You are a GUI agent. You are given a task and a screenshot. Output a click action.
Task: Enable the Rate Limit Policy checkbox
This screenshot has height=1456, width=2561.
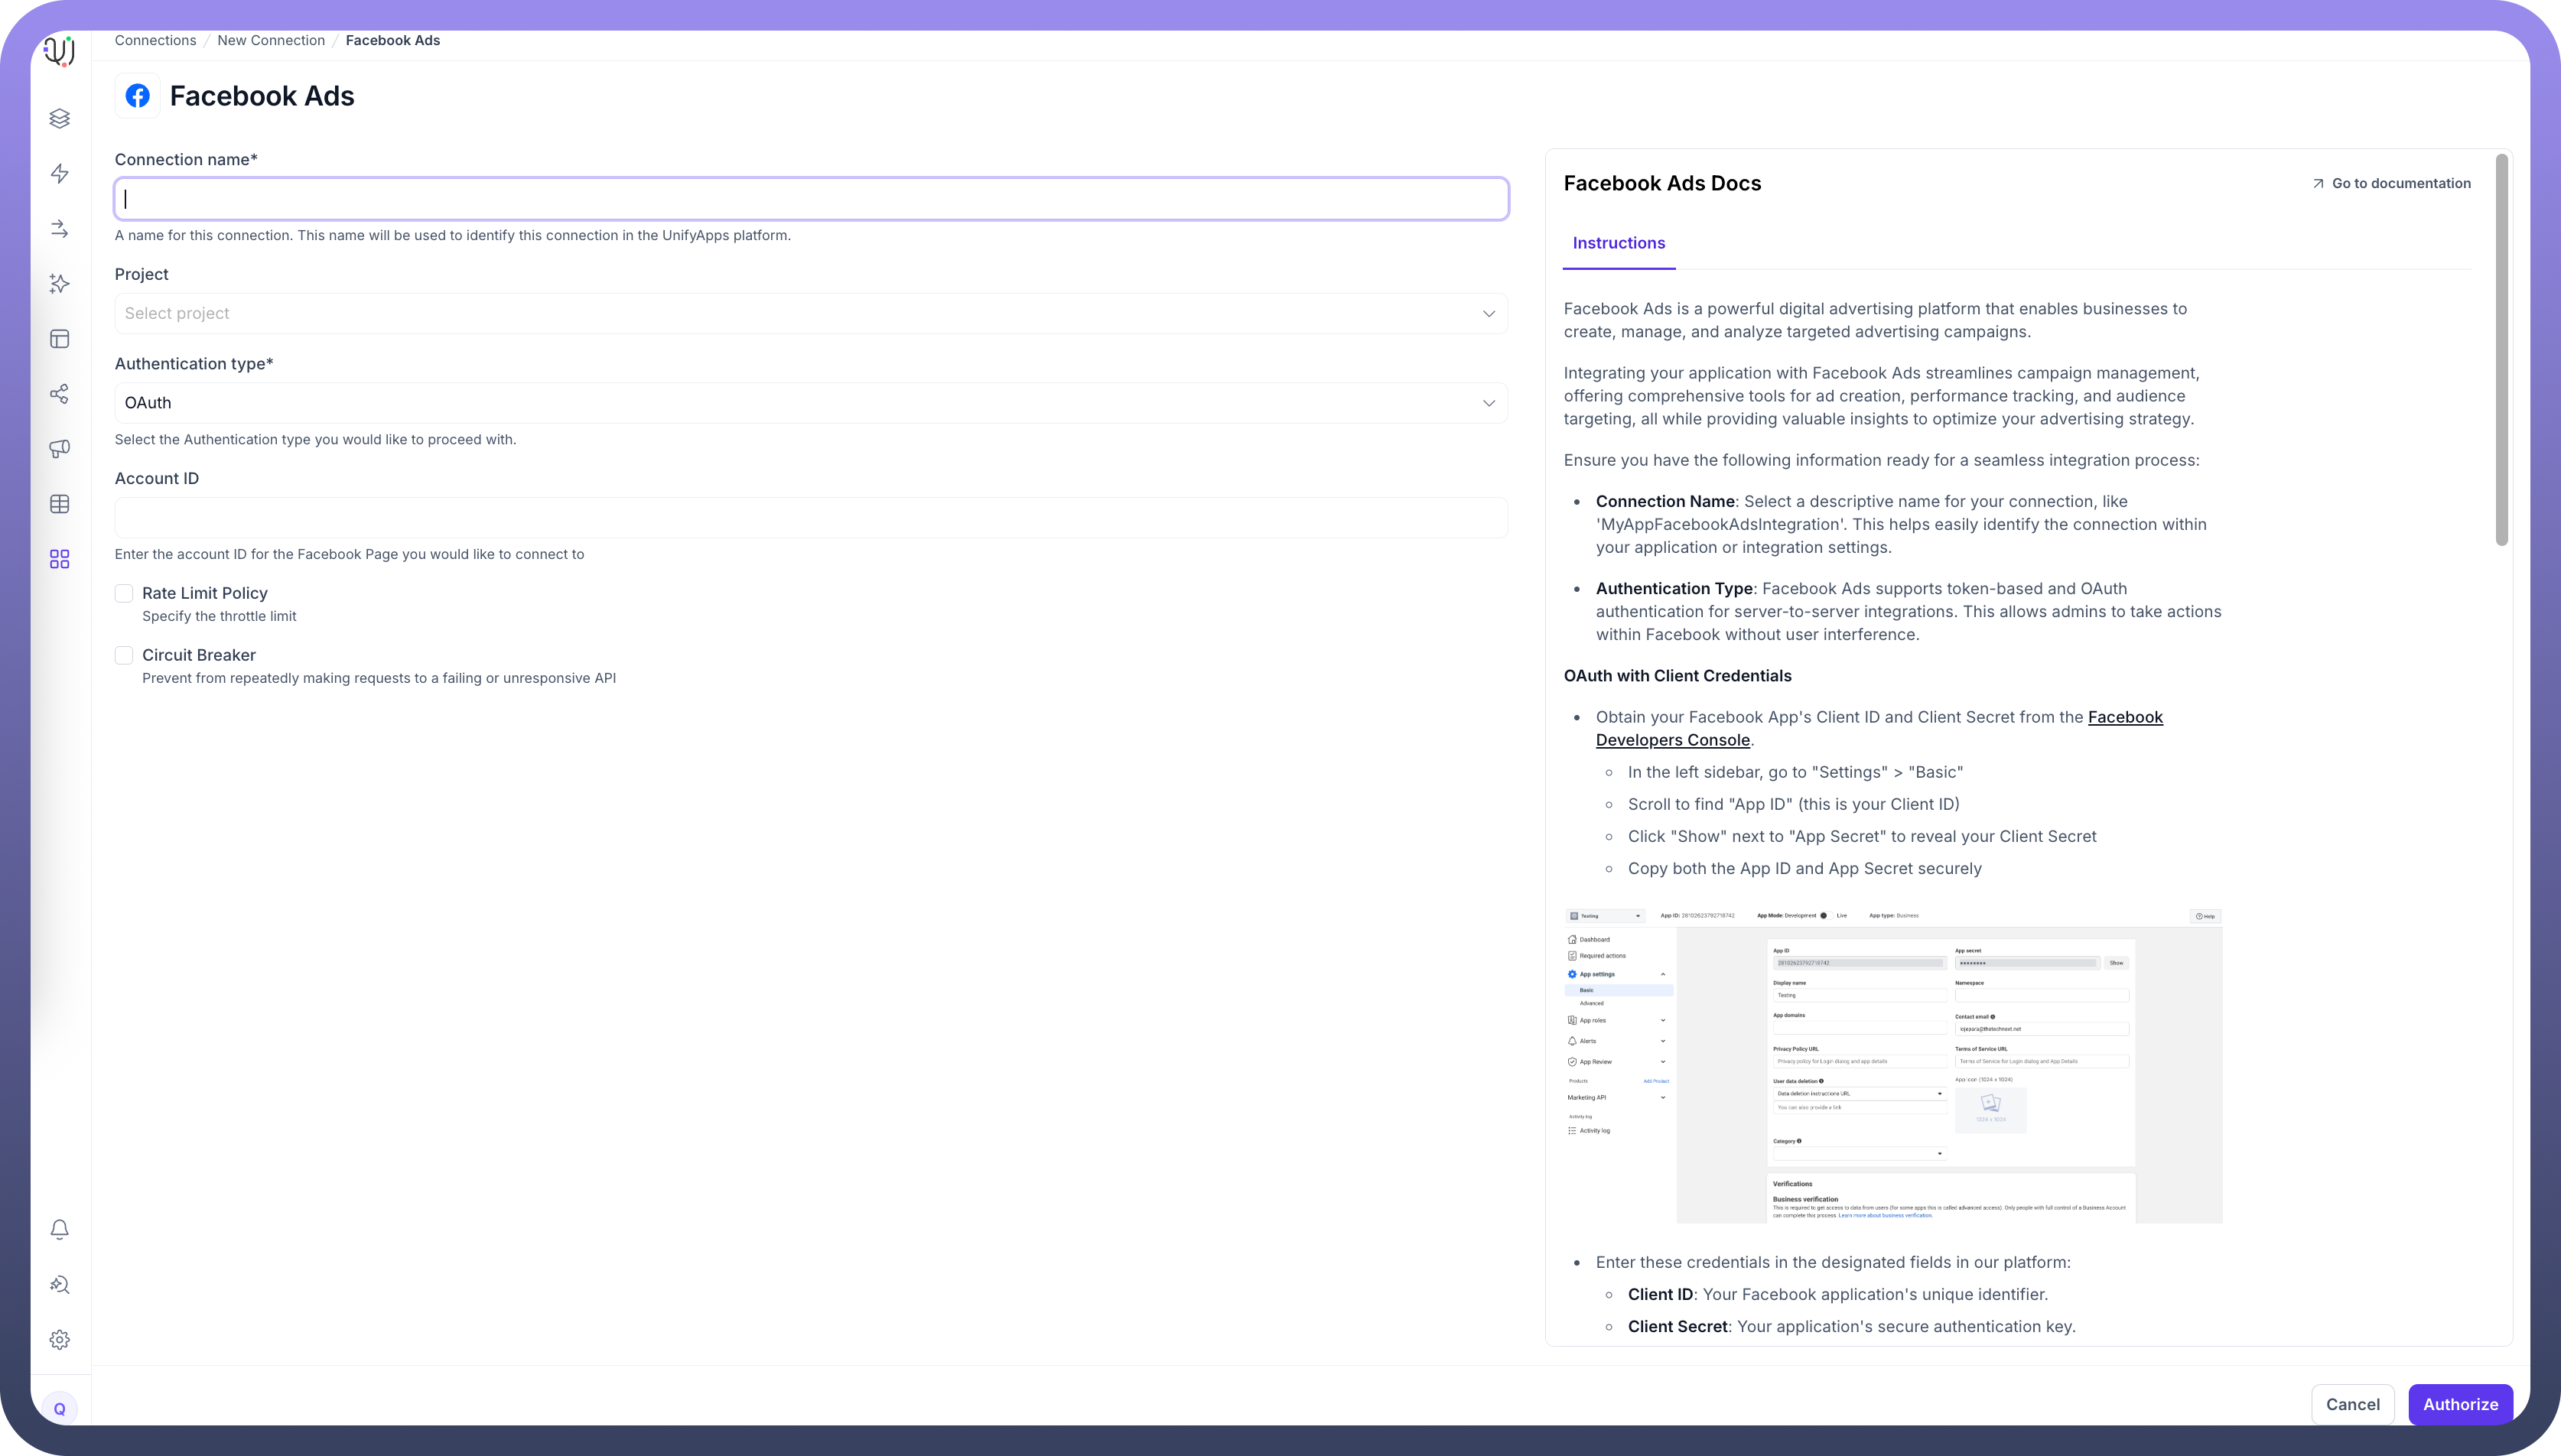tap(124, 594)
